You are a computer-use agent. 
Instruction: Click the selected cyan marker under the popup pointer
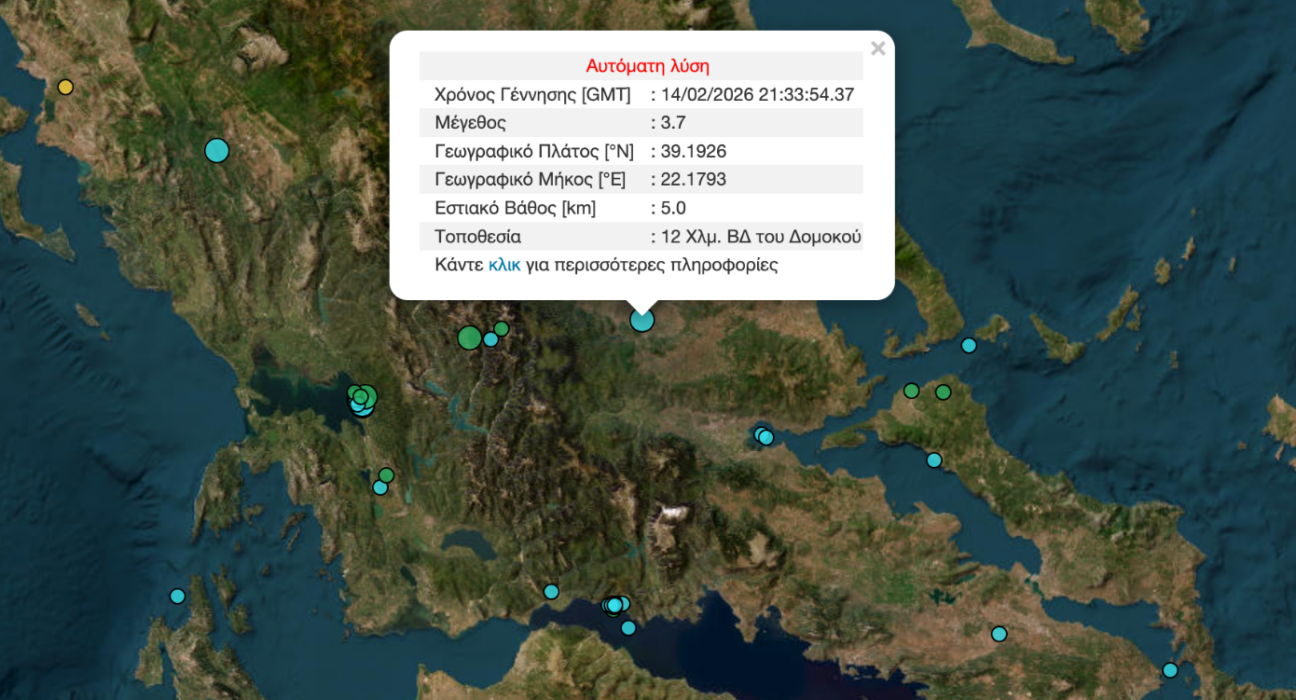point(642,320)
